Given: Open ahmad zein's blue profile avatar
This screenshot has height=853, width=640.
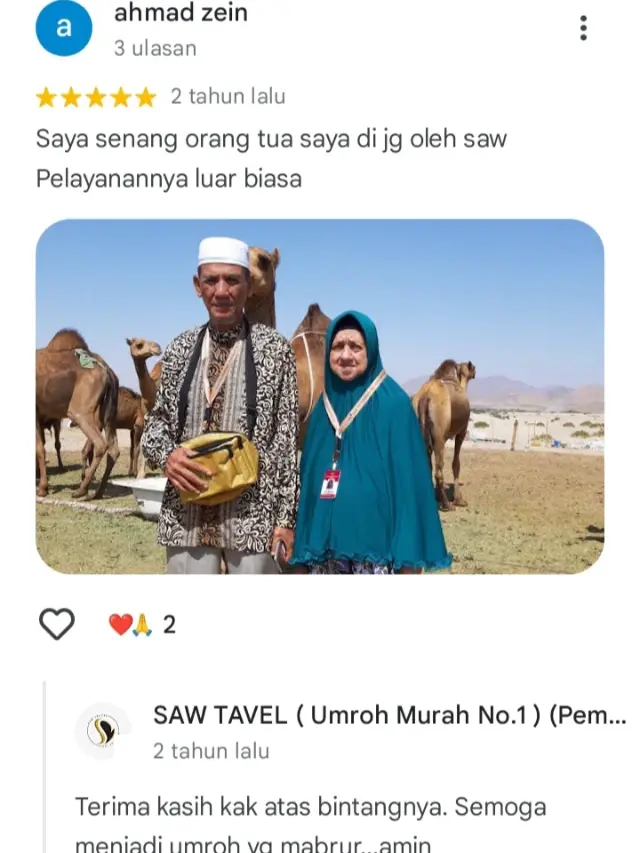Looking at the screenshot, I should tap(64, 27).
